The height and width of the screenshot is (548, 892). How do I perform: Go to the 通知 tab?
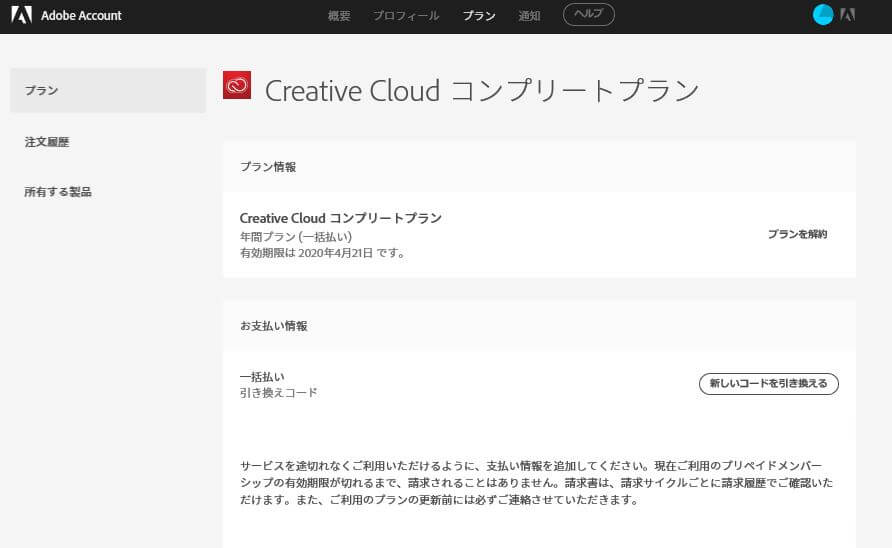529,16
